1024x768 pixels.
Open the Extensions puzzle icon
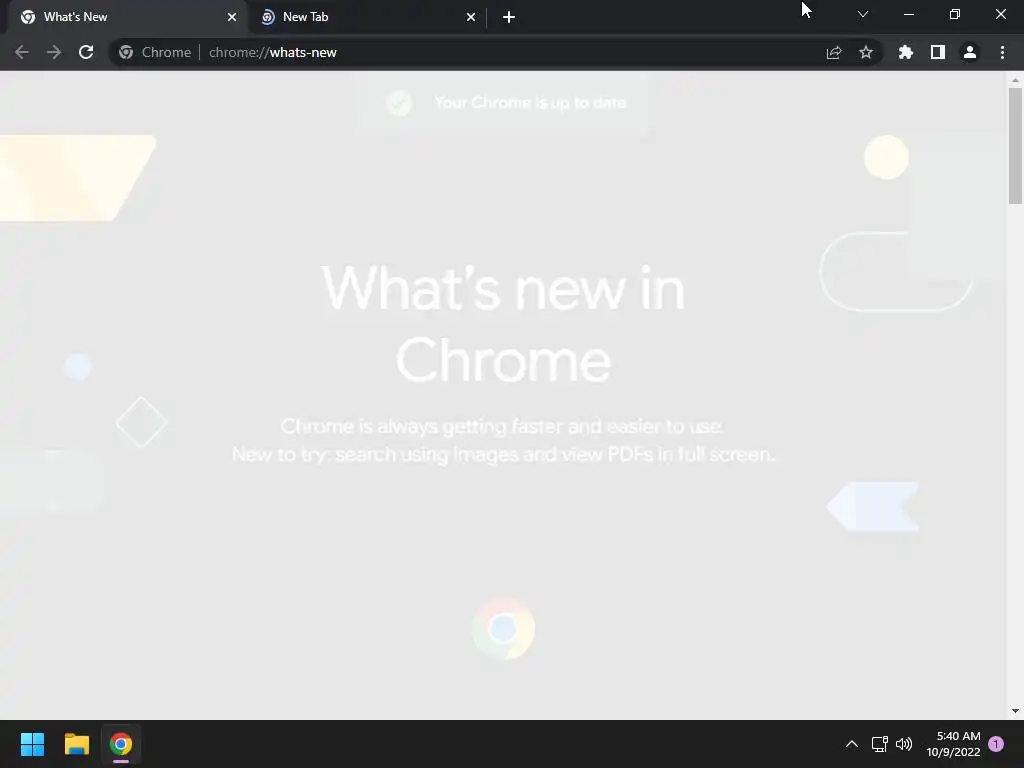point(906,52)
